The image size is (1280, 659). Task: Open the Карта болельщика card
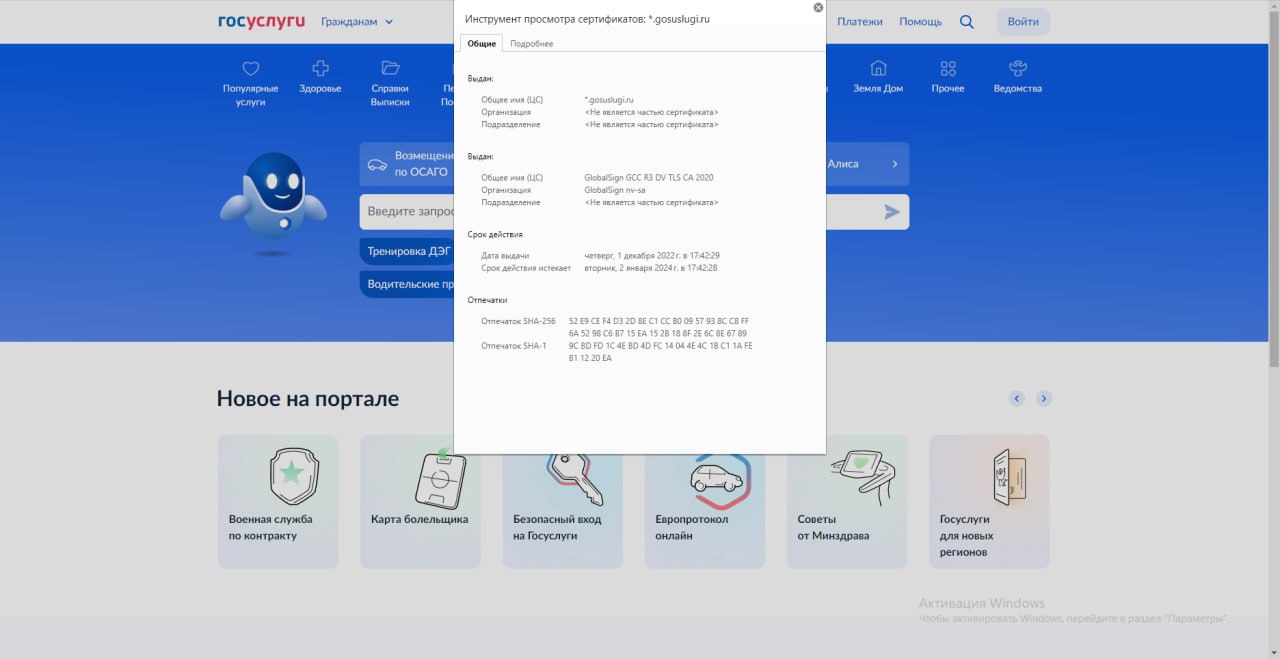point(420,502)
